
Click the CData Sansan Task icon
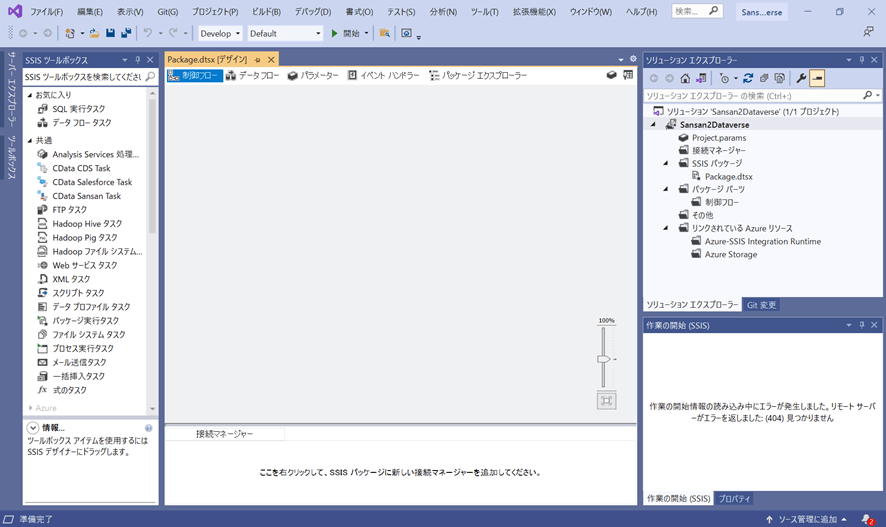click(x=43, y=196)
